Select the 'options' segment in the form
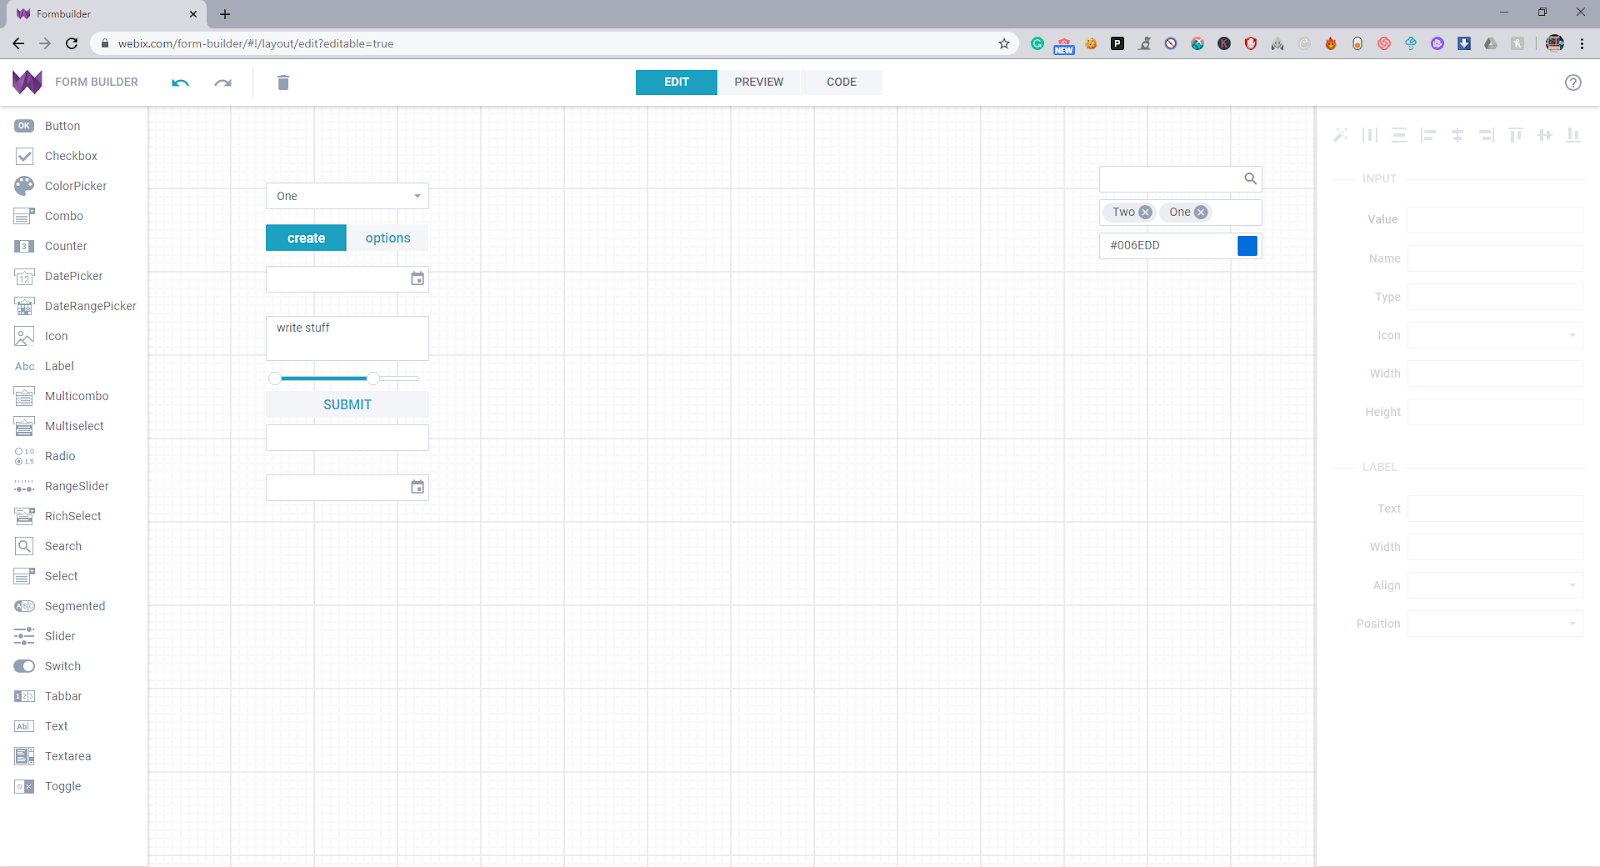 (388, 238)
